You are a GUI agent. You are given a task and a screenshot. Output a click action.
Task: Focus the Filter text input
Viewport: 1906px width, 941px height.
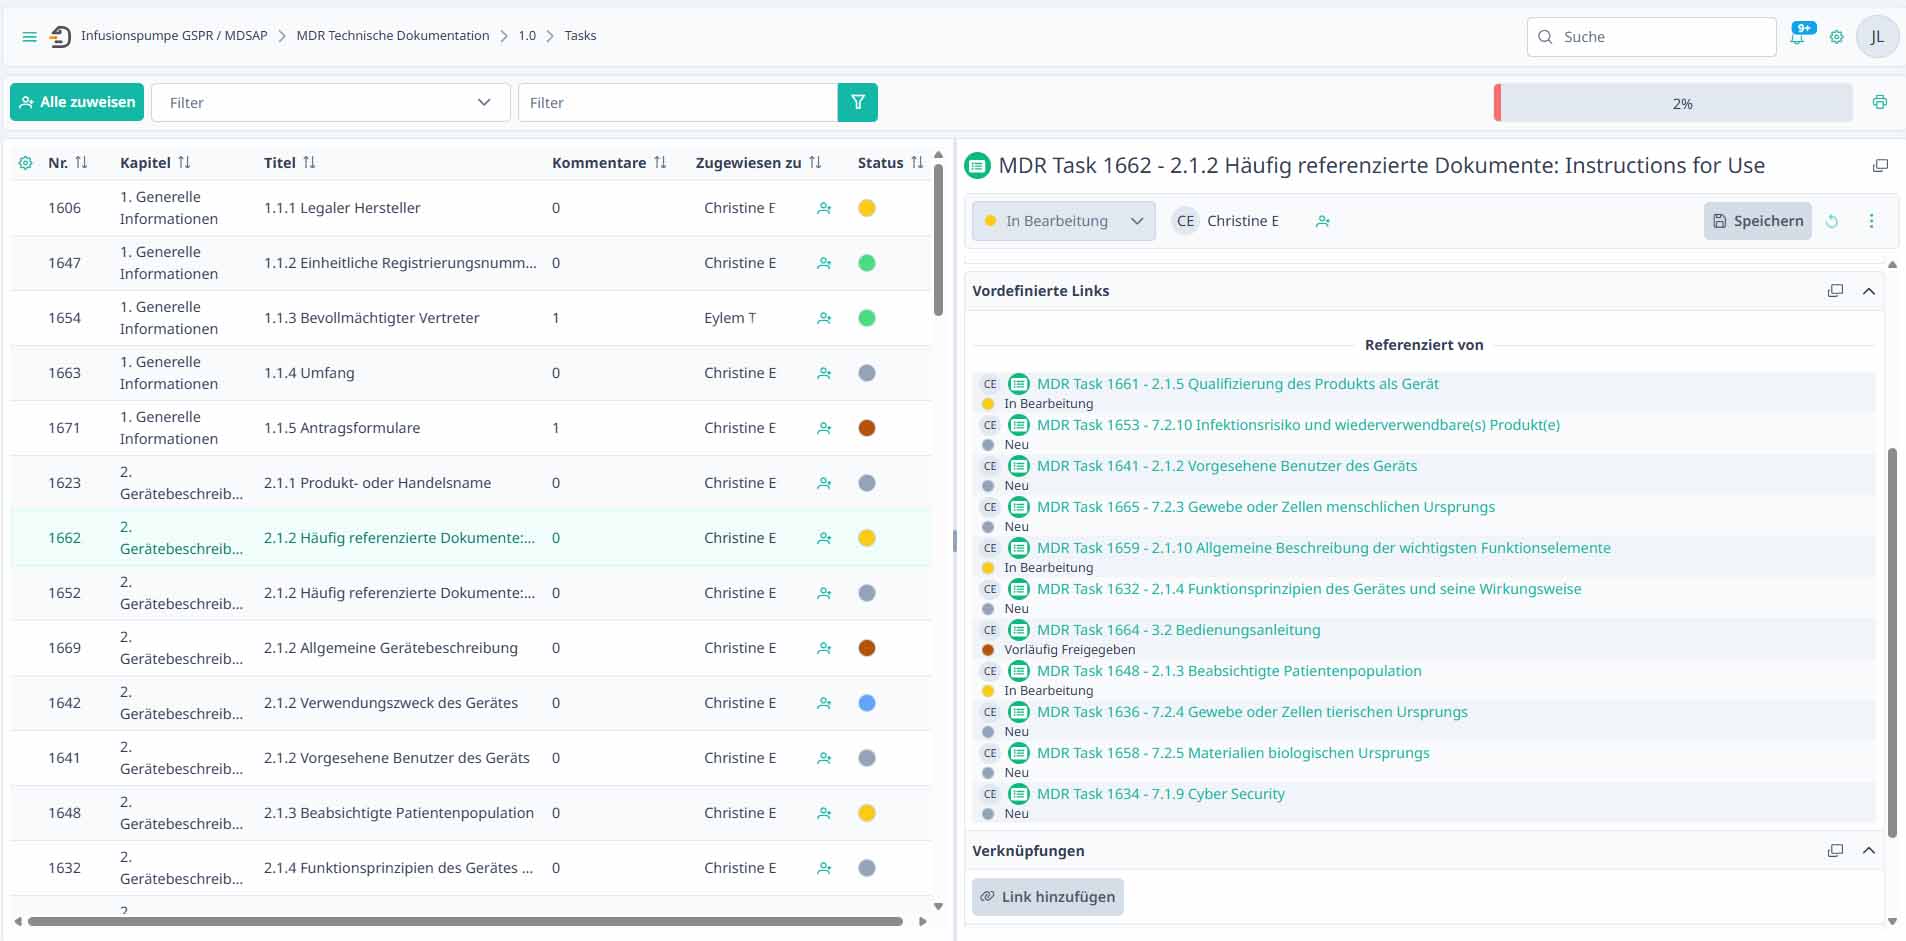tap(678, 102)
